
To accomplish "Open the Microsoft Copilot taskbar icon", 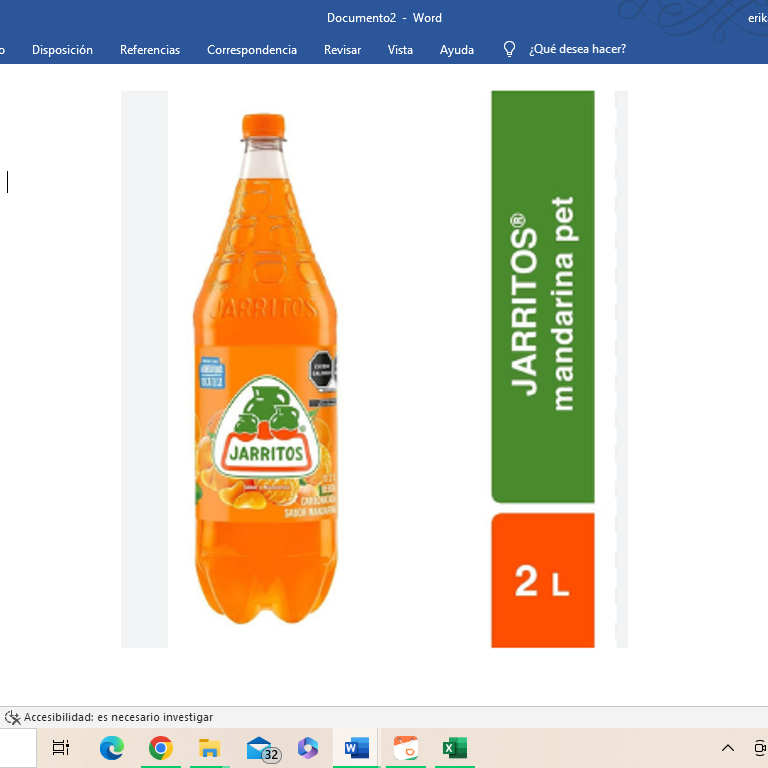I will (308, 748).
